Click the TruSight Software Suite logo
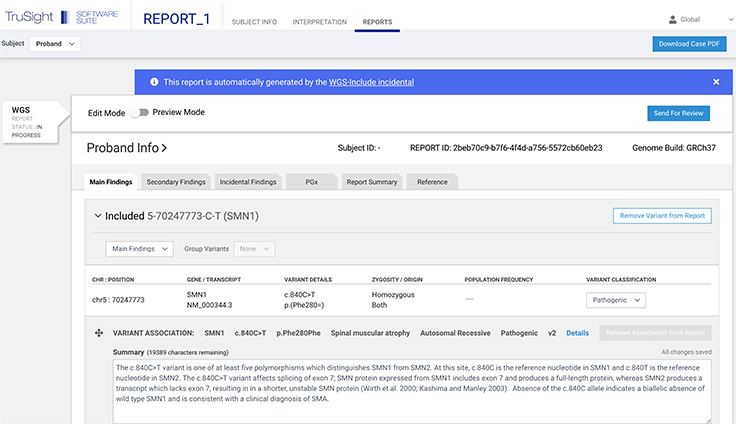The height and width of the screenshot is (424, 736). tap(62, 19)
